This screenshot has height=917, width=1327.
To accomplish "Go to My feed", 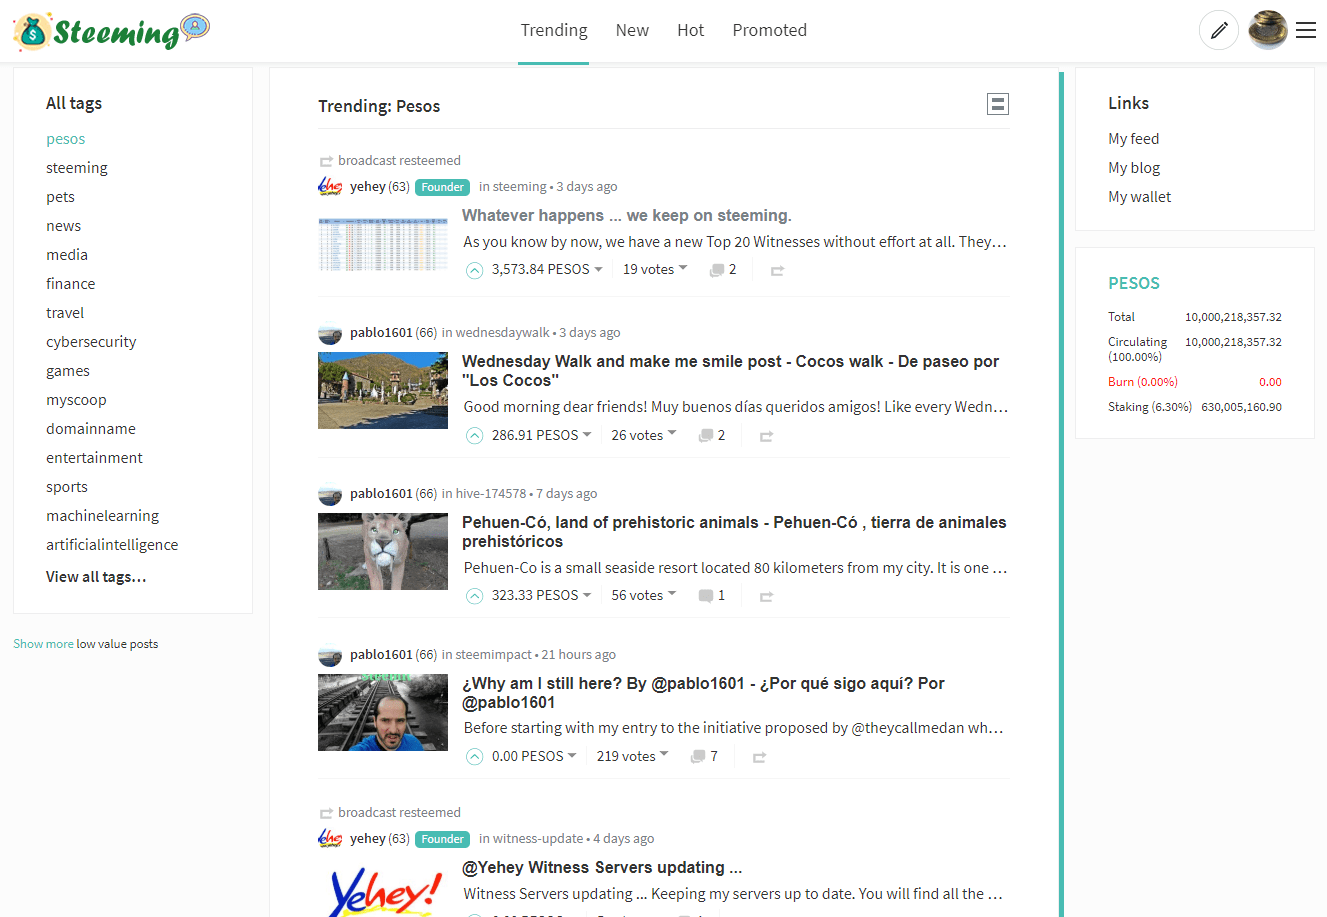I will [x=1134, y=139].
